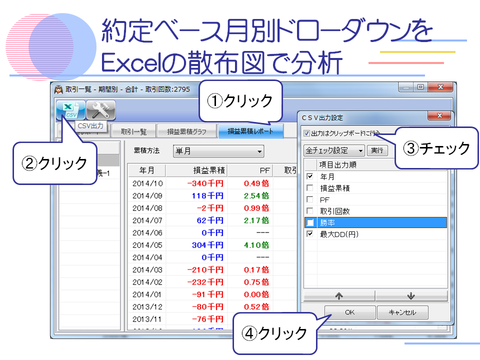Close the CSV出力設定 dialog
This screenshot has height=360, width=480.
(439, 116)
